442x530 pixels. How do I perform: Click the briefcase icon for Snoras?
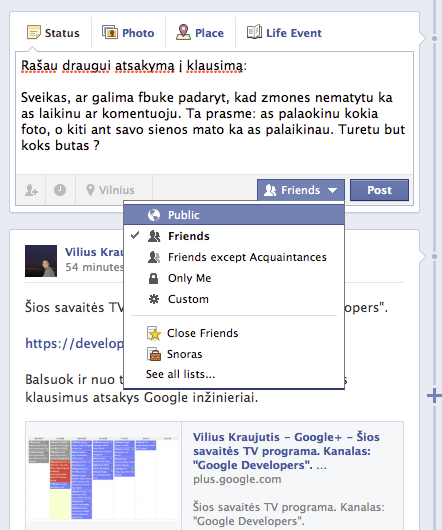(x=154, y=354)
